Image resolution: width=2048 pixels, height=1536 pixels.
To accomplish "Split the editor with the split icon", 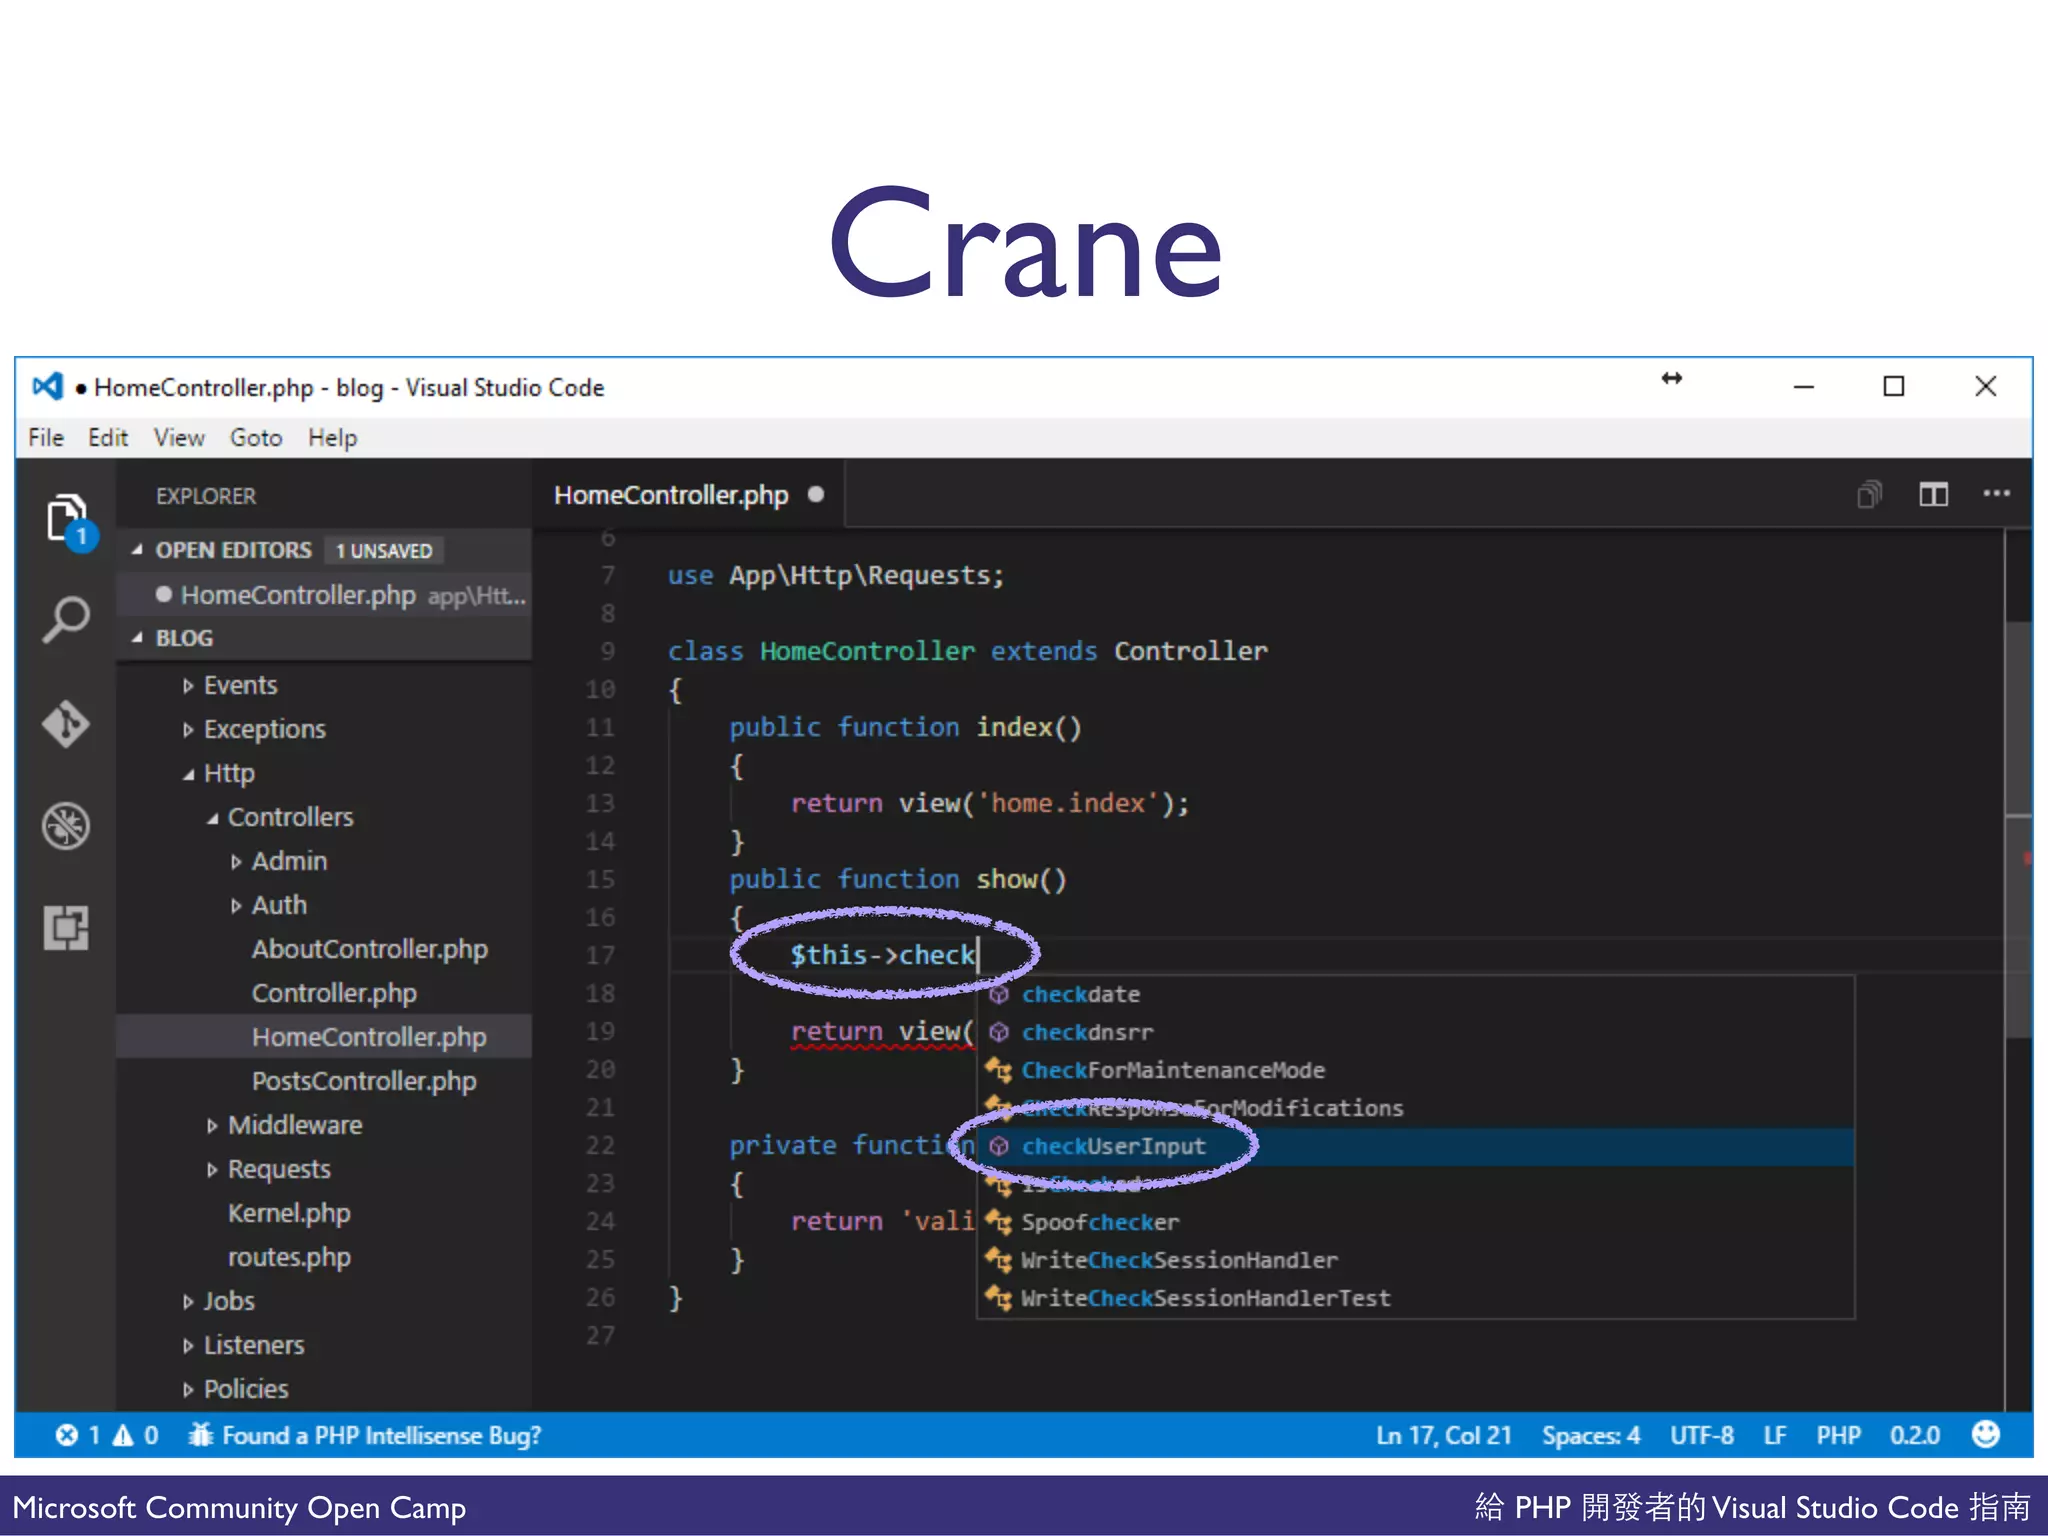I will coord(1933,494).
